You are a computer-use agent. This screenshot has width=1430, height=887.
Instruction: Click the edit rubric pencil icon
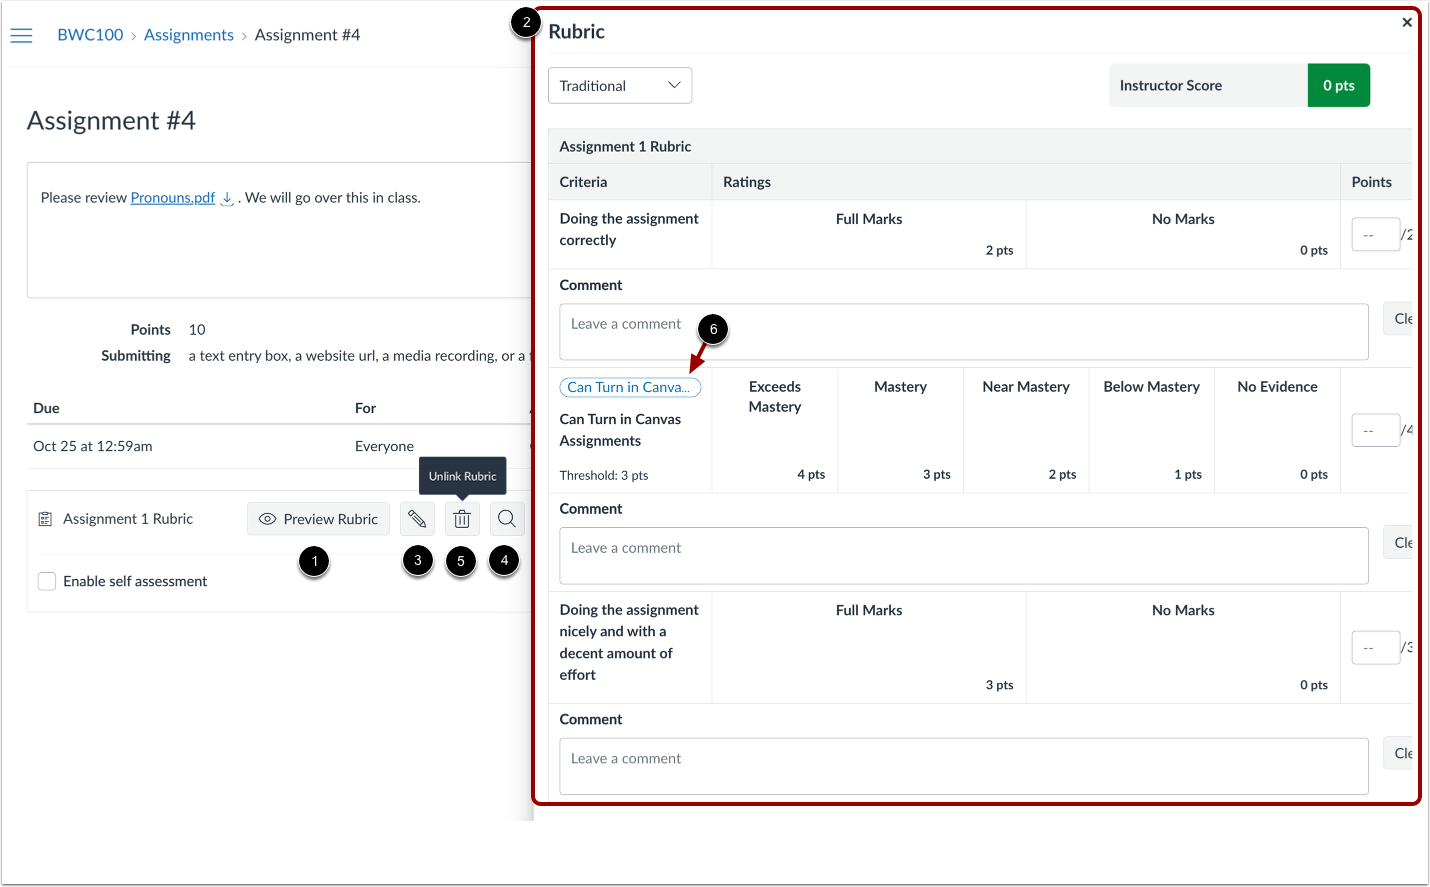tap(417, 519)
